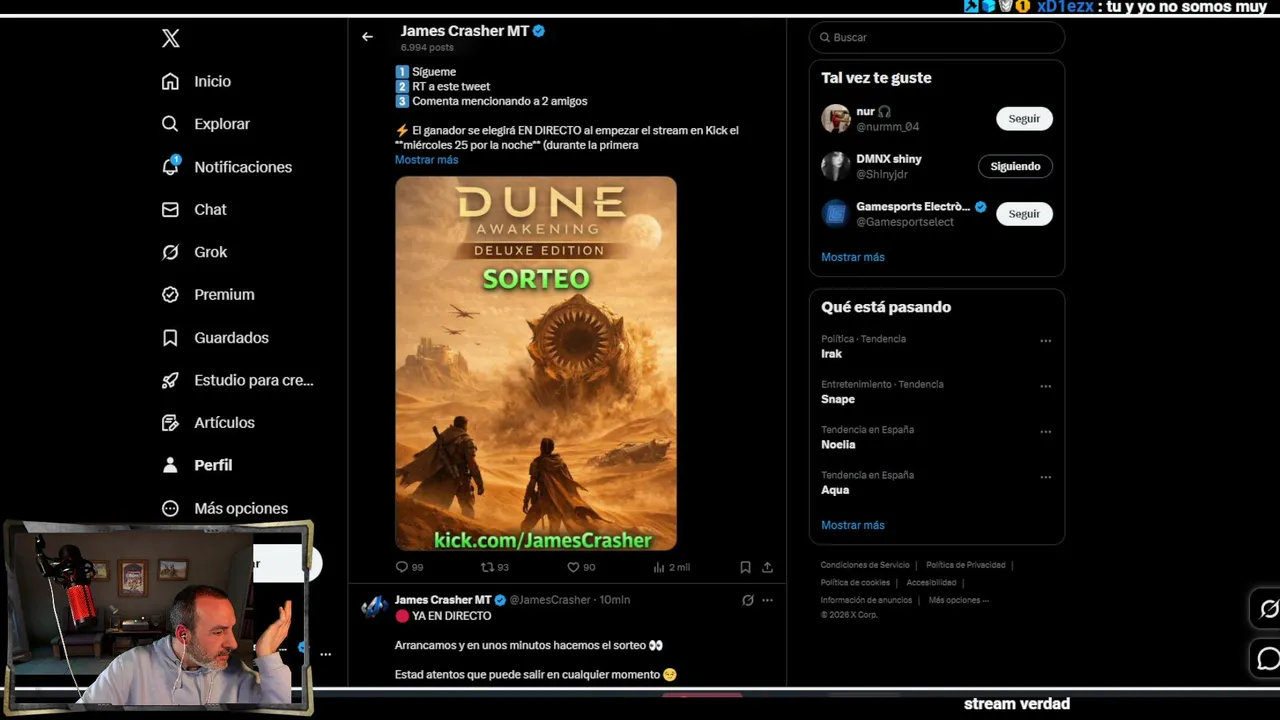This screenshot has width=1280, height=720.
Task: Go back with the arrow icon
Action: point(367,37)
